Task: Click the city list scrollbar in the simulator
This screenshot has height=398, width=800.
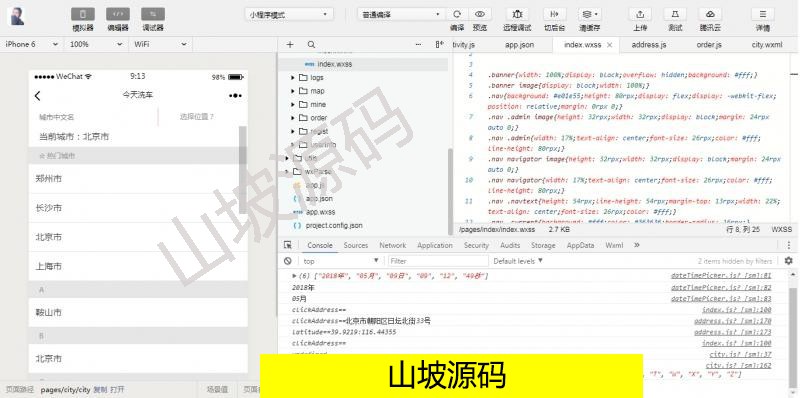Action: point(243,145)
